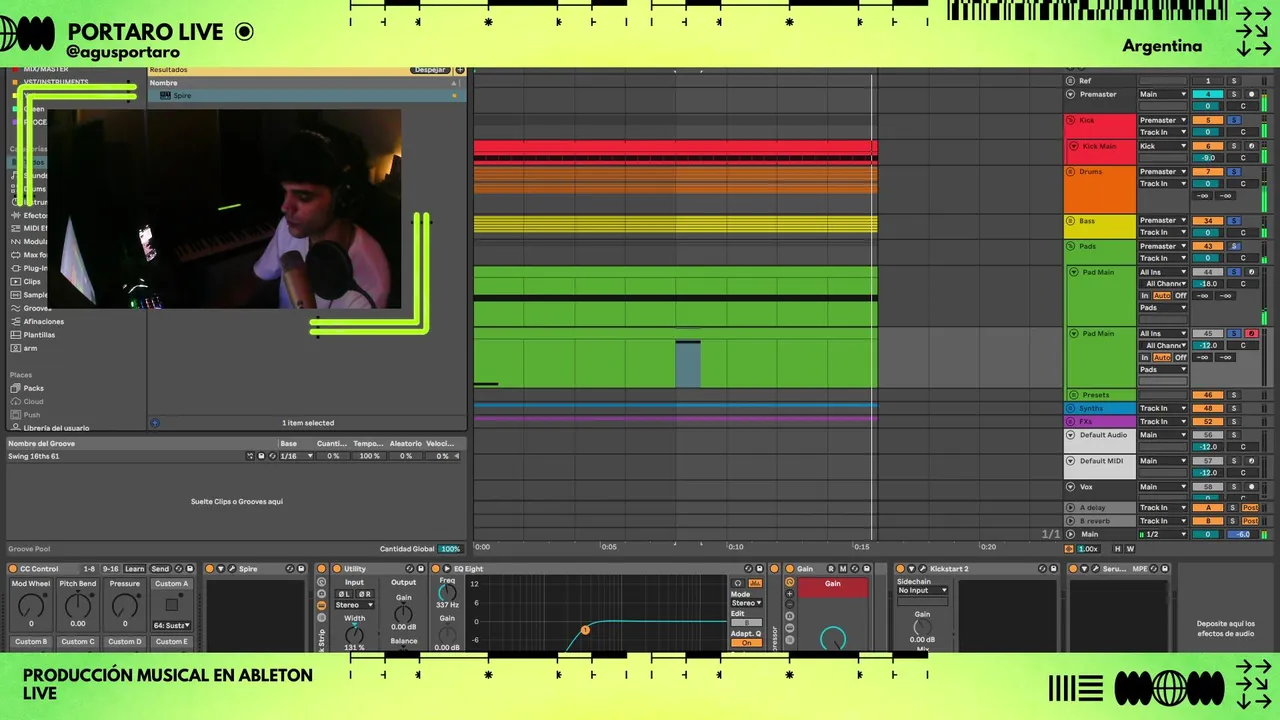Click the dark clip in Pad Main lane
Screen dimensions: 1280x720
point(688,364)
